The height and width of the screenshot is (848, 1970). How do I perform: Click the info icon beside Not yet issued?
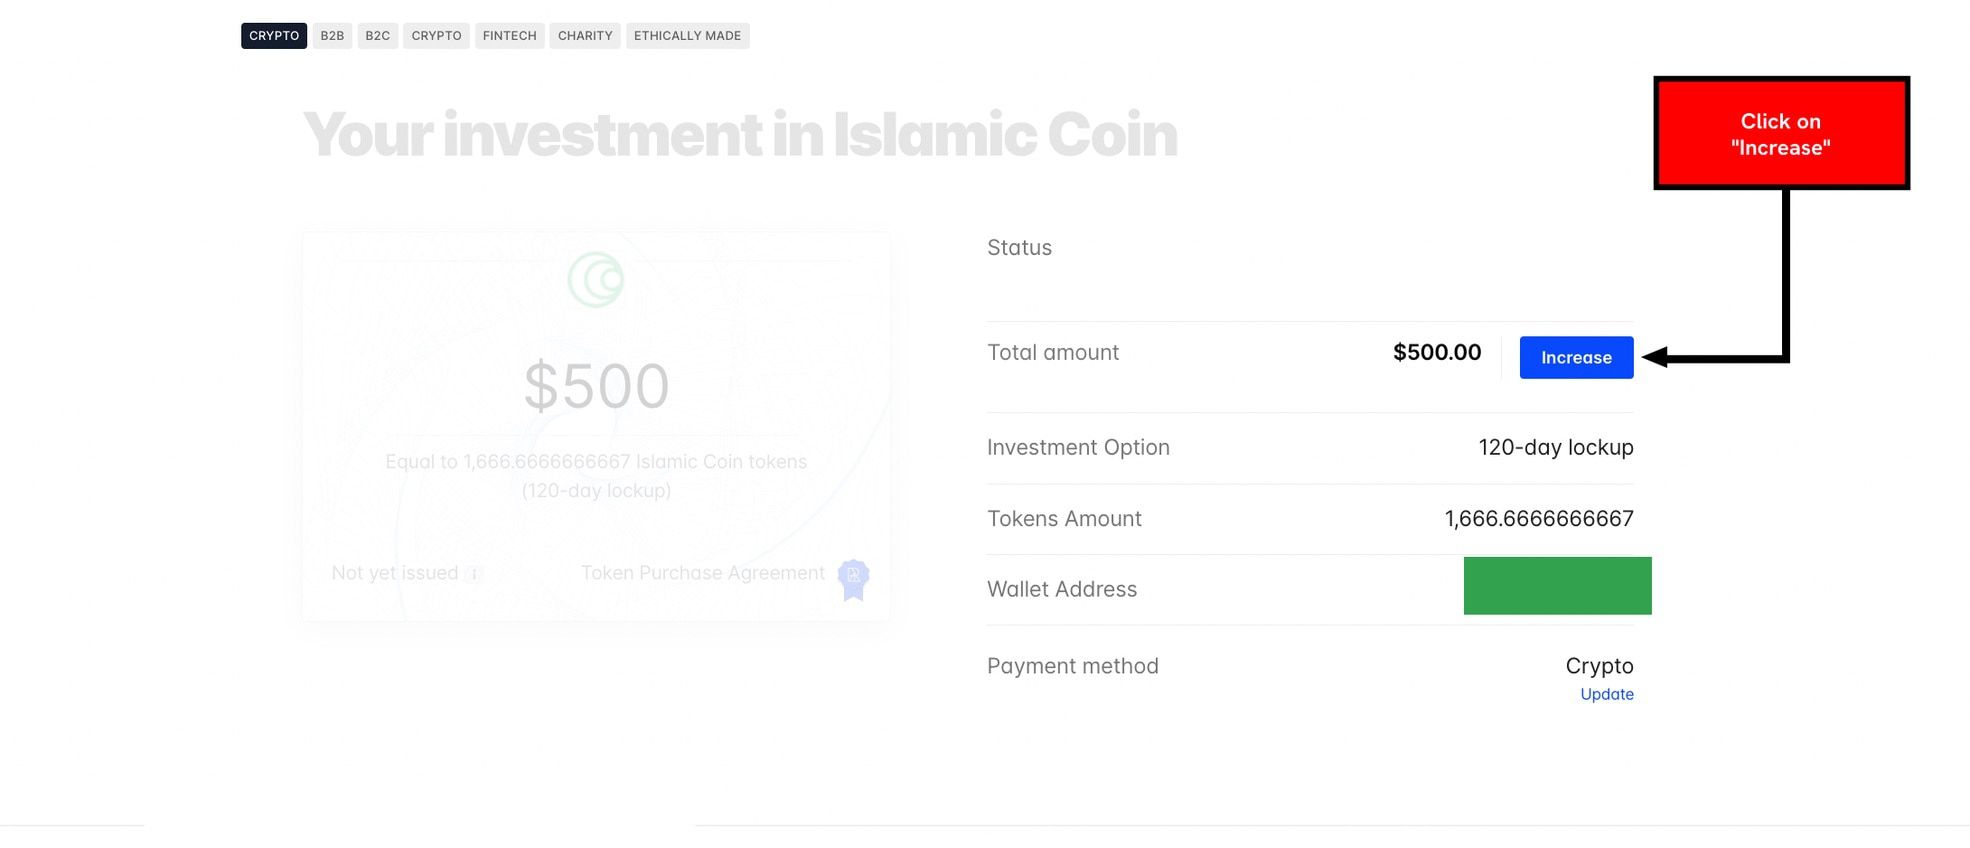pos(474,574)
